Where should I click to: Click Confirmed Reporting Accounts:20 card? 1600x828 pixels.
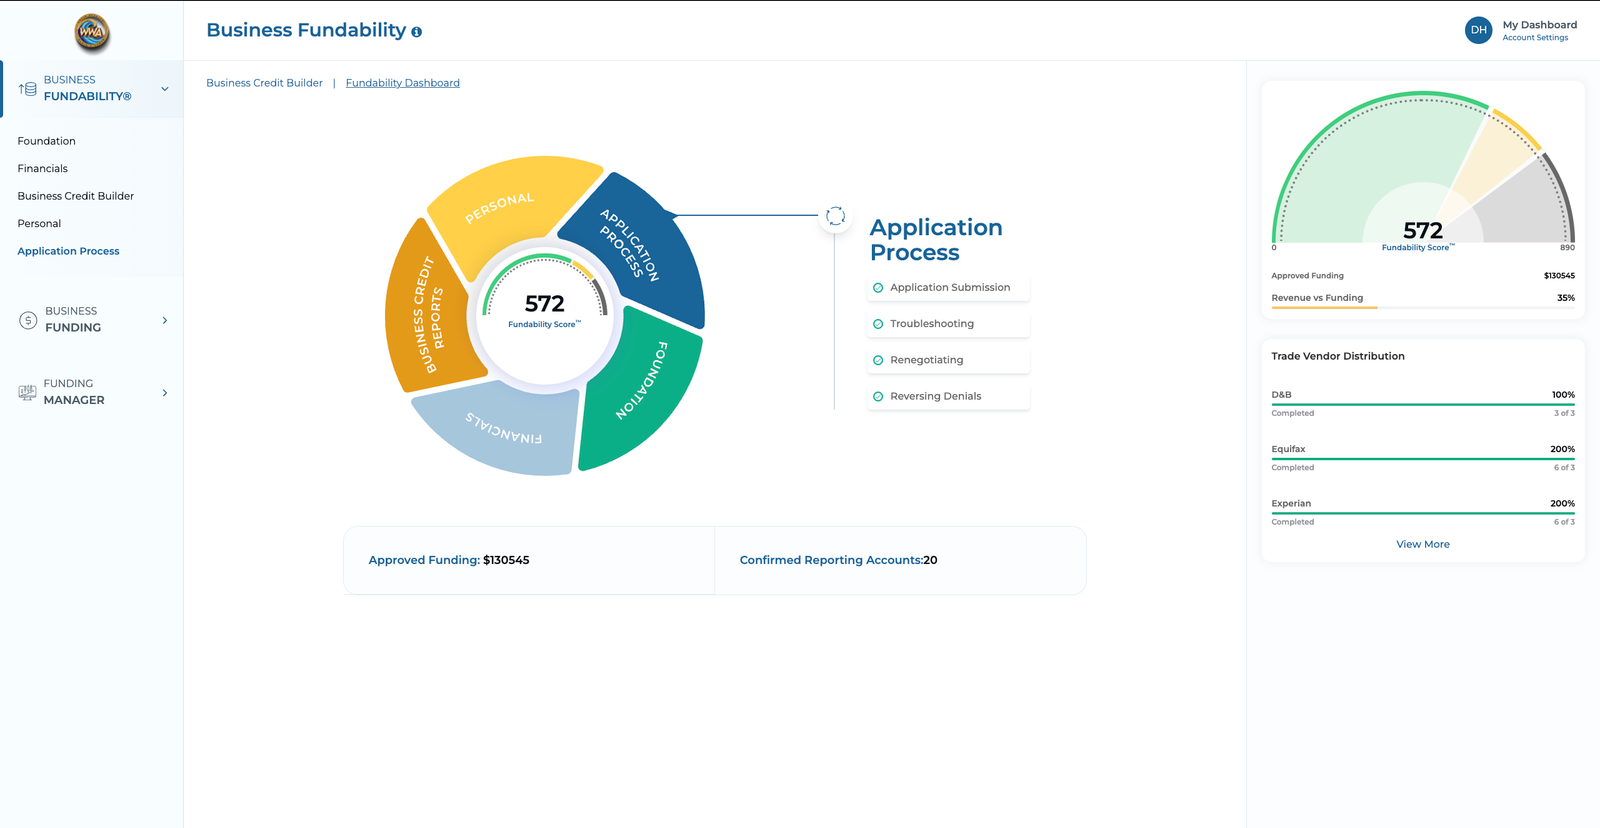[x=900, y=560]
